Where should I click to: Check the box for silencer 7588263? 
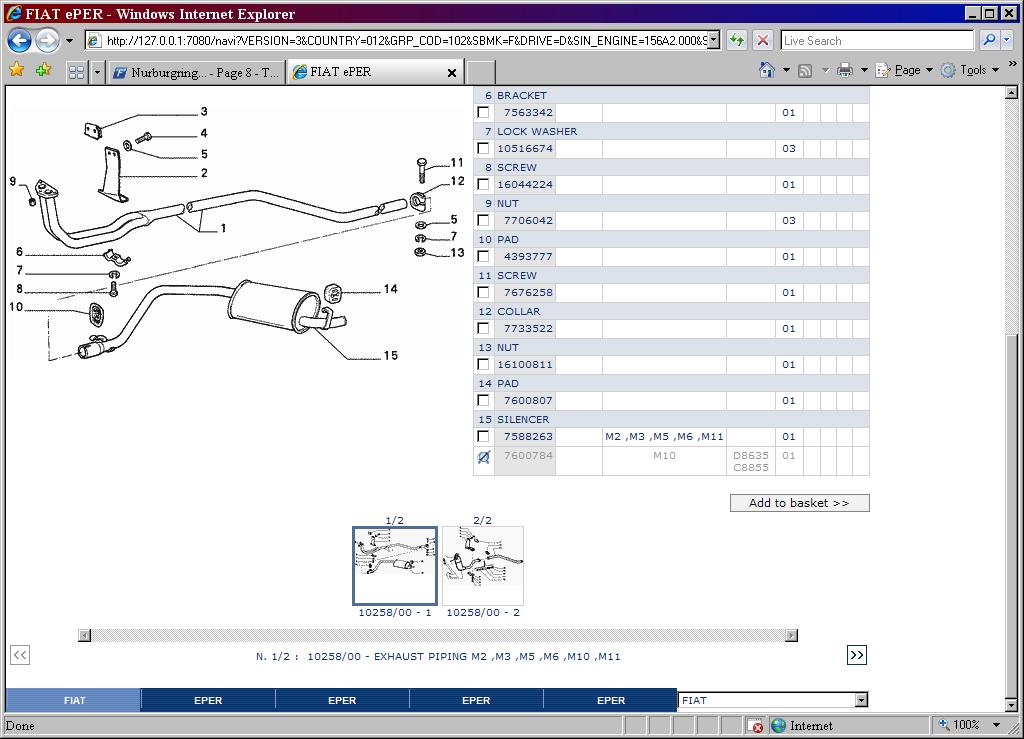coord(483,435)
